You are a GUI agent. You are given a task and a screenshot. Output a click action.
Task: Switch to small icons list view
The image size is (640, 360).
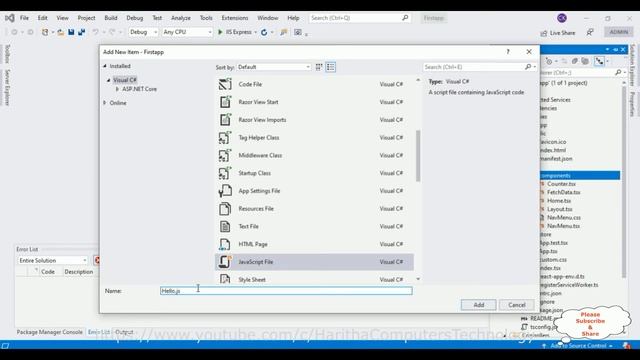(331, 67)
